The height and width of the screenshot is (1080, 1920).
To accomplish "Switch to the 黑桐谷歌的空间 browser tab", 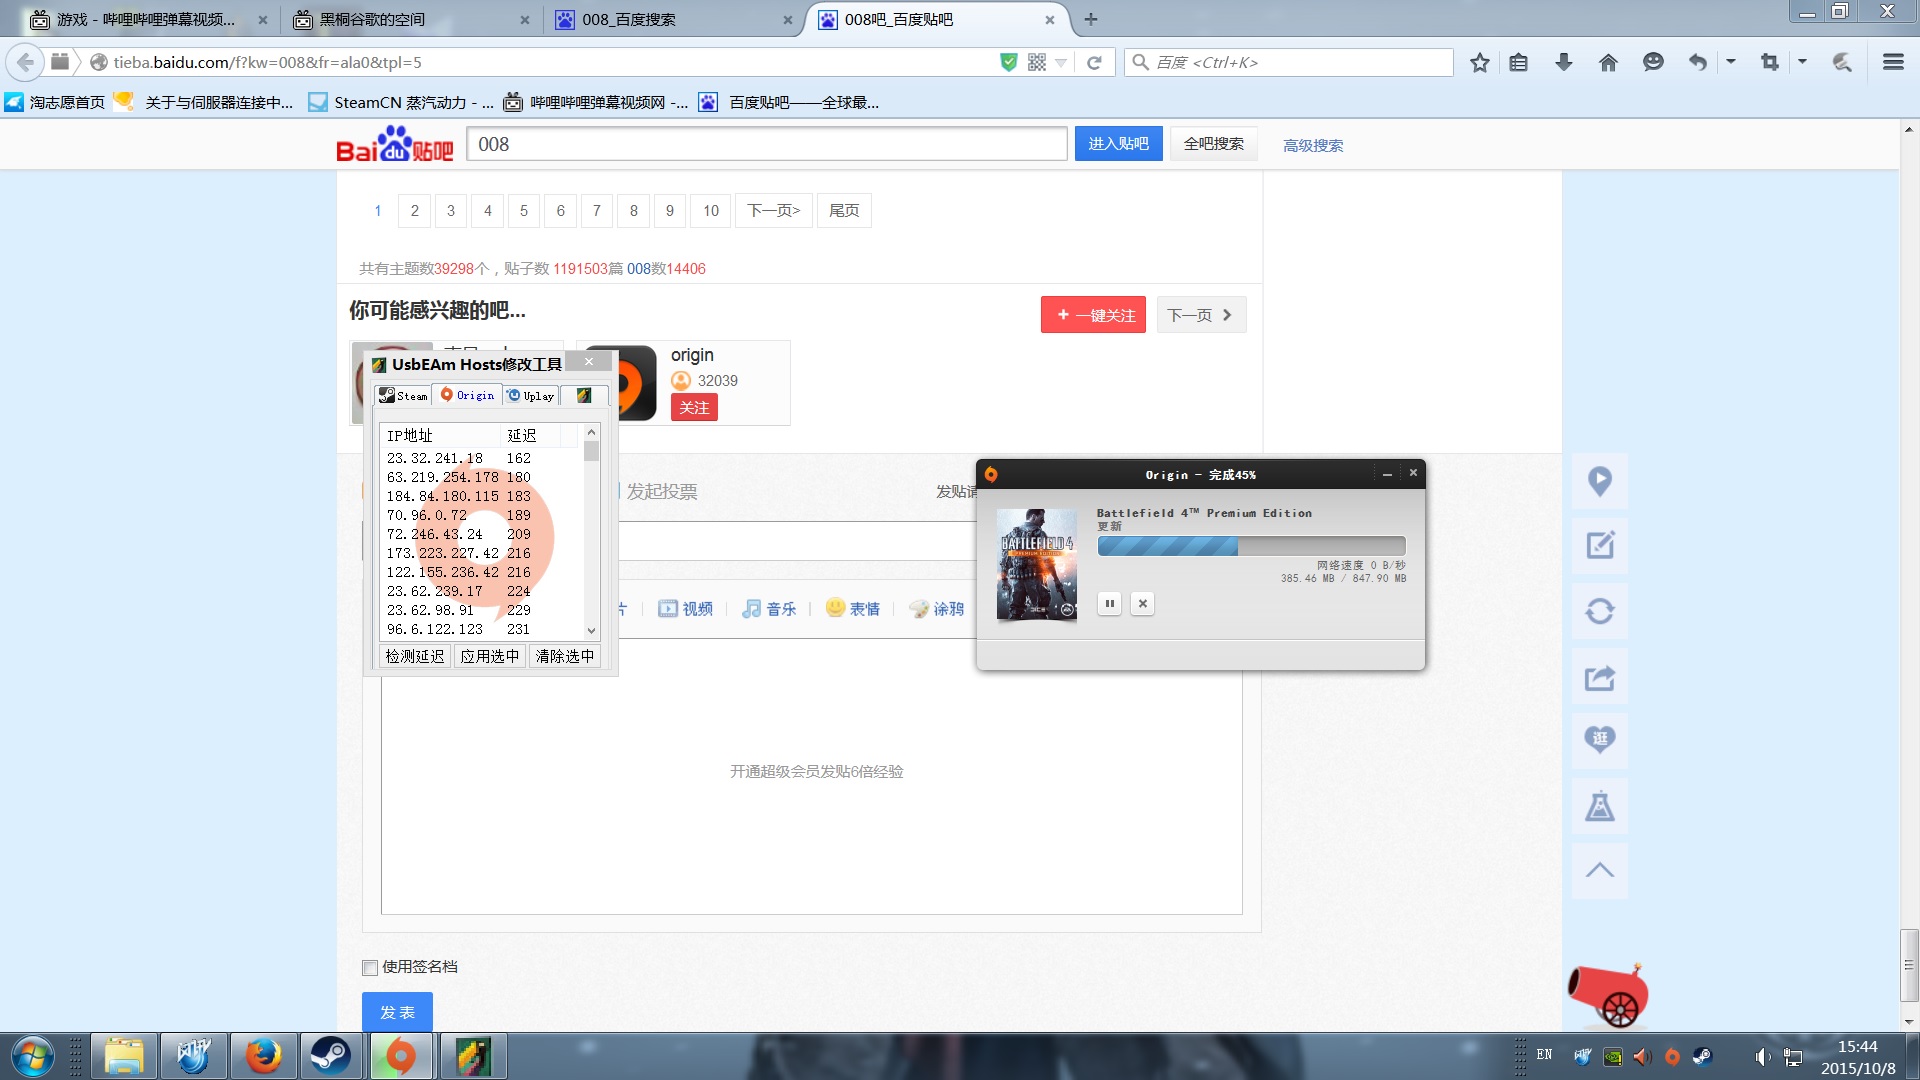I will (x=410, y=19).
